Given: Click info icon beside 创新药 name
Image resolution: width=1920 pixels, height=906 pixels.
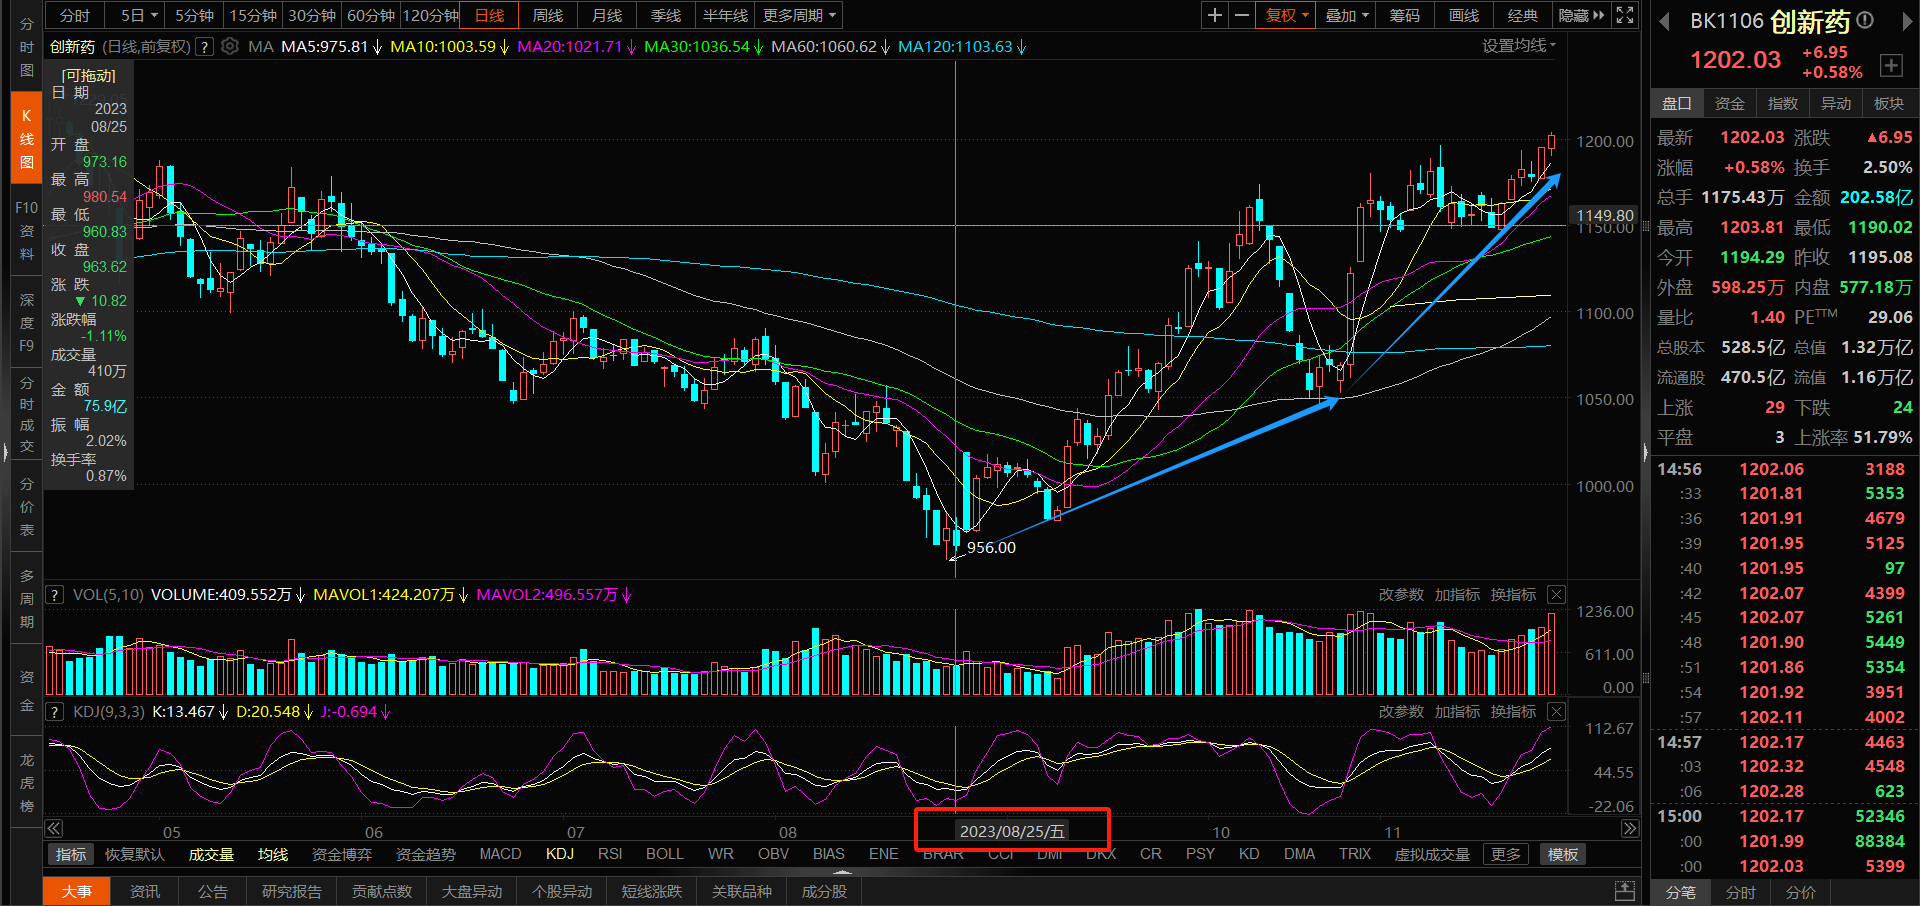Looking at the screenshot, I should click(x=1865, y=20).
